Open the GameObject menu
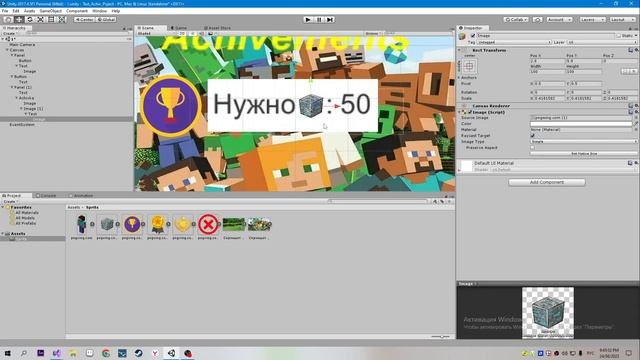Image resolution: width=640 pixels, height=360 pixels. [x=51, y=11]
